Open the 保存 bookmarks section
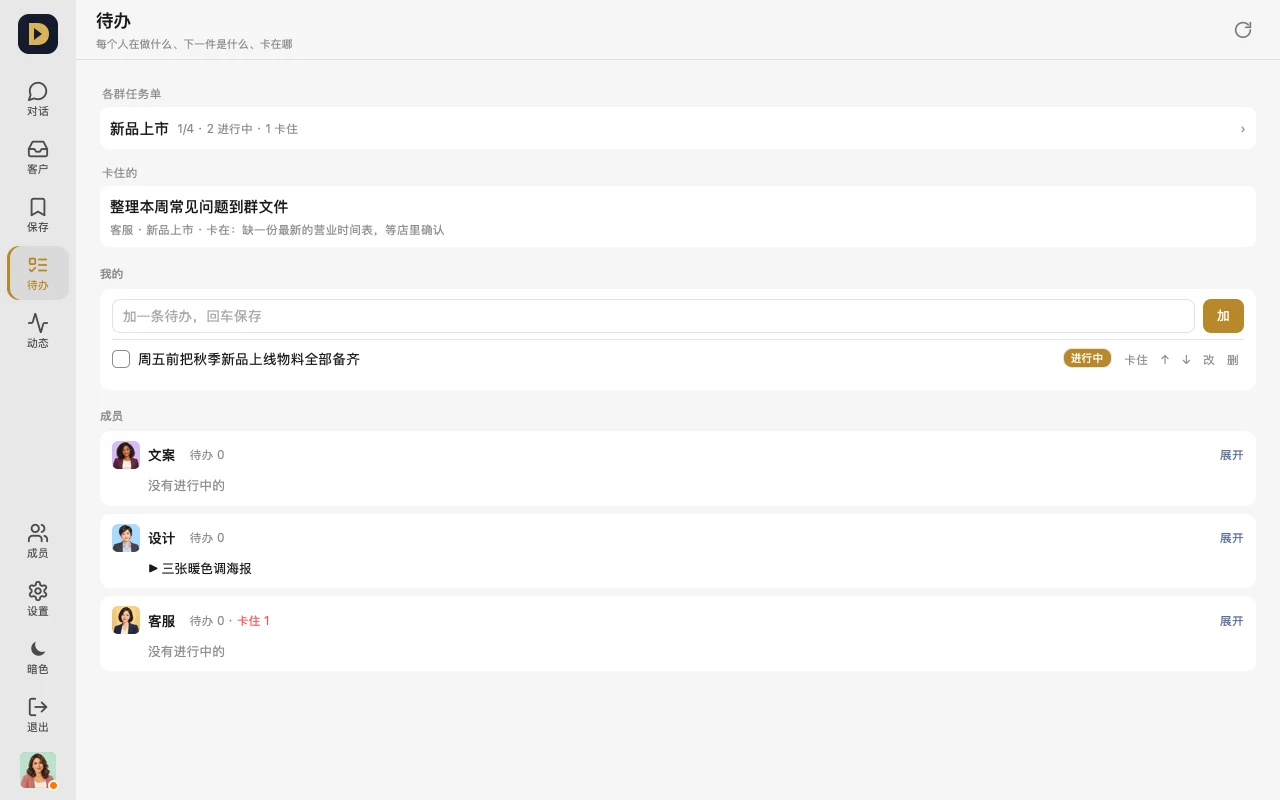The height and width of the screenshot is (800, 1280). pyautogui.click(x=38, y=215)
